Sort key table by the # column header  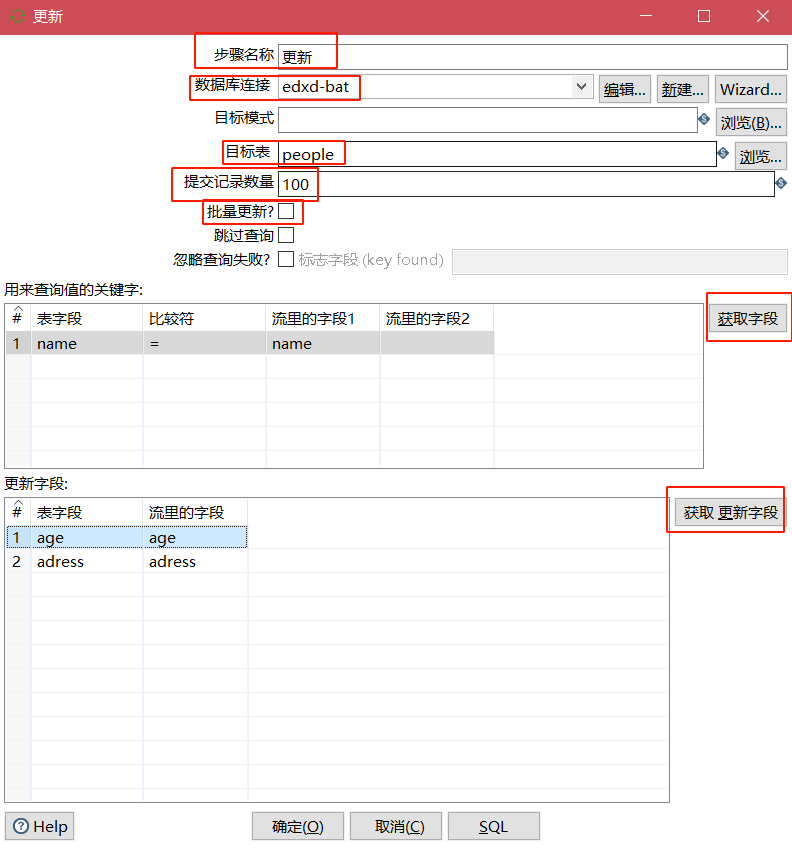17,318
